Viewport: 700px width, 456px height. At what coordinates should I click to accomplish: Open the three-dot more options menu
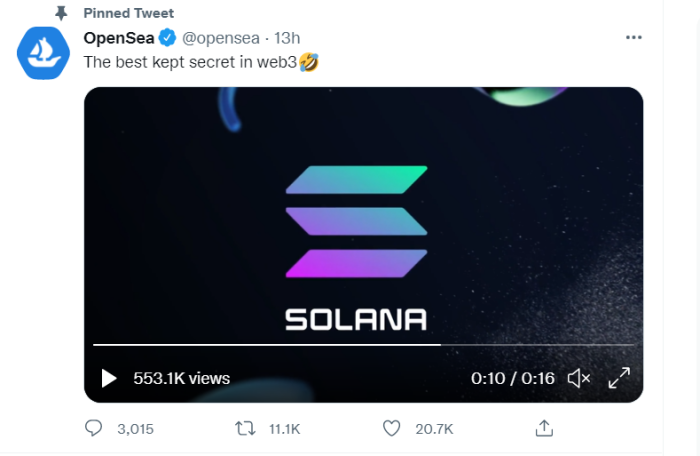[x=633, y=38]
